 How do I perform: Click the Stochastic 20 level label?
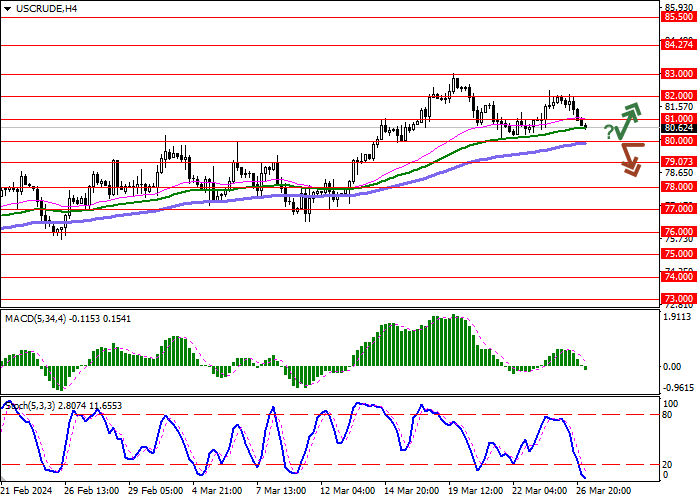pyautogui.click(x=667, y=465)
